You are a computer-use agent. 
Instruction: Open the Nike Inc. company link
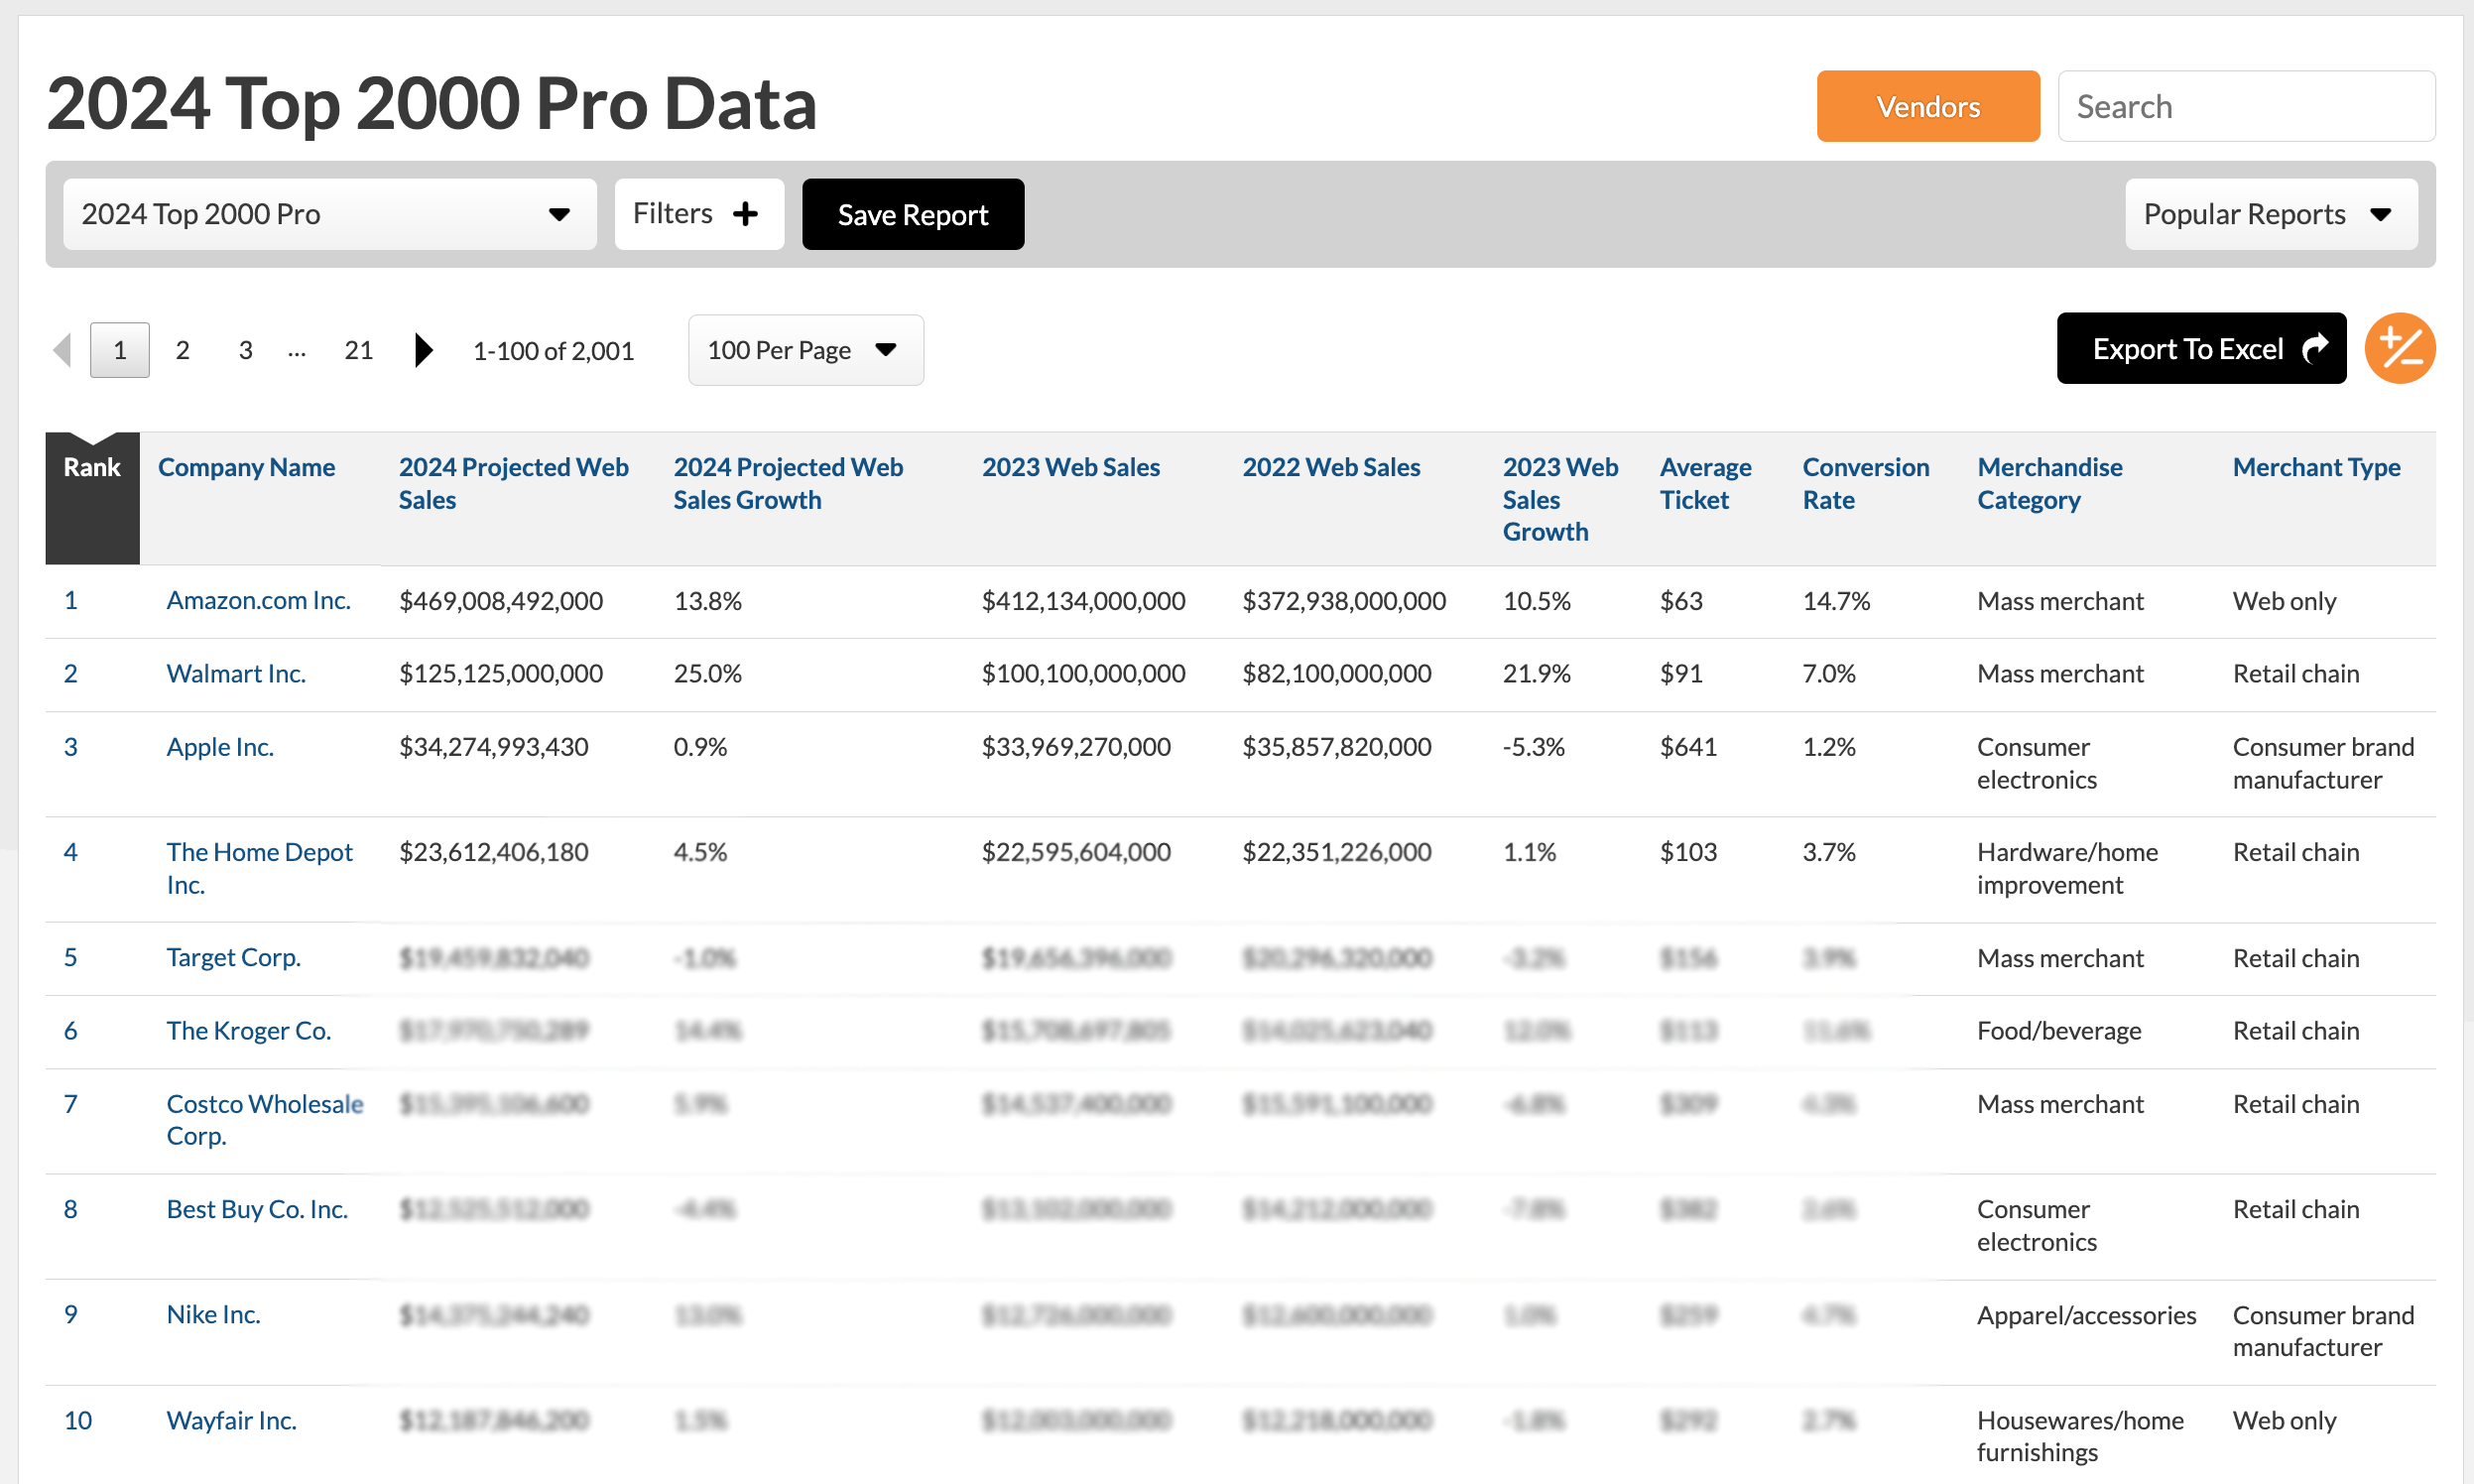[x=213, y=1314]
